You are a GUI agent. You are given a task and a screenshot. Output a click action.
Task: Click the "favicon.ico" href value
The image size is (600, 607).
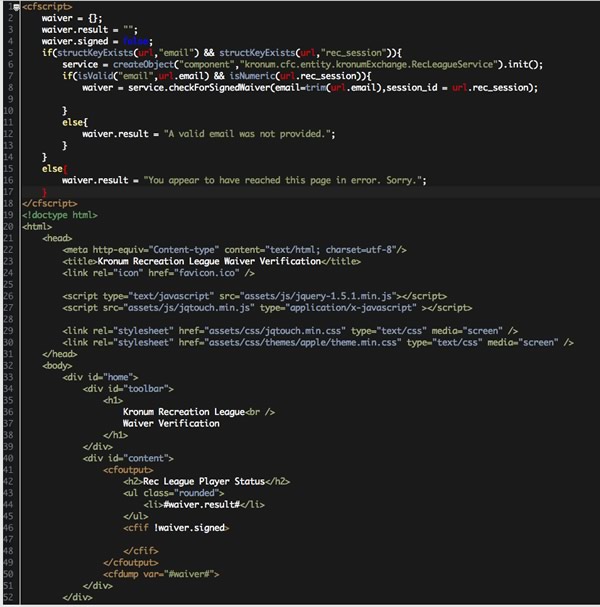207,273
